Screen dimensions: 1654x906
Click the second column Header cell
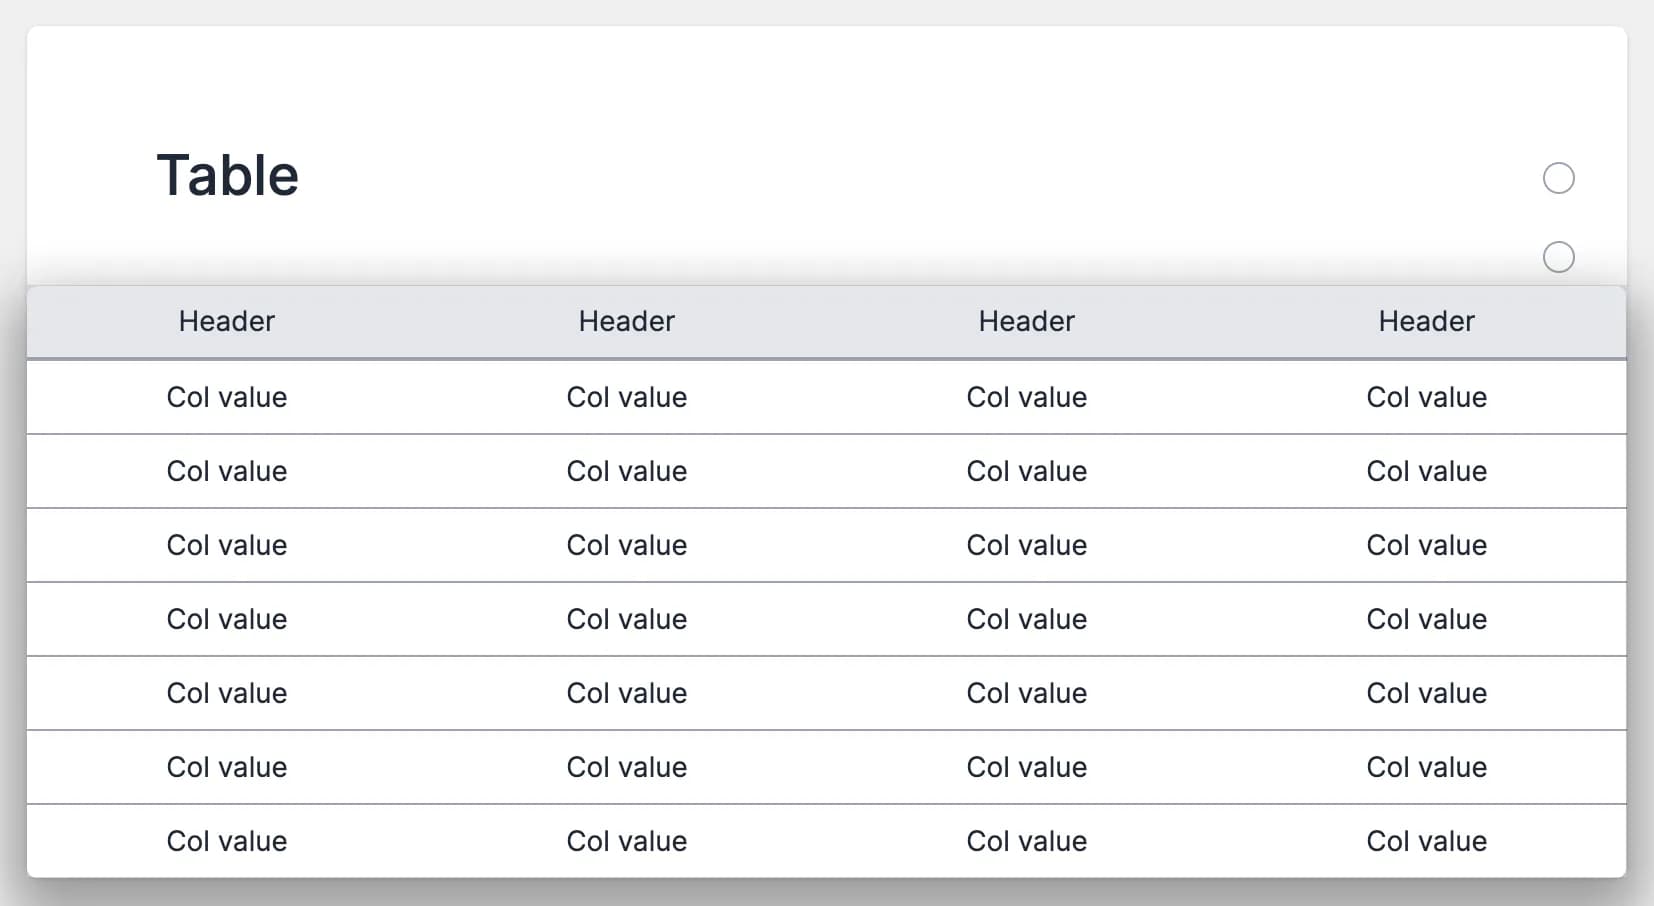(626, 321)
